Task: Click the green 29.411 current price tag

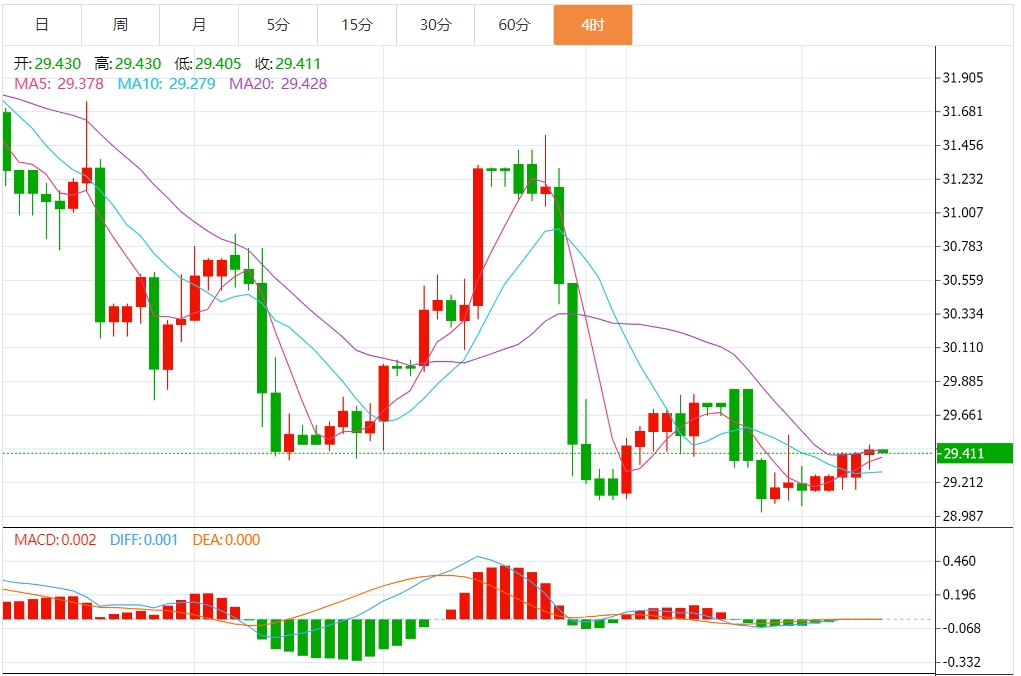Action: [974, 453]
